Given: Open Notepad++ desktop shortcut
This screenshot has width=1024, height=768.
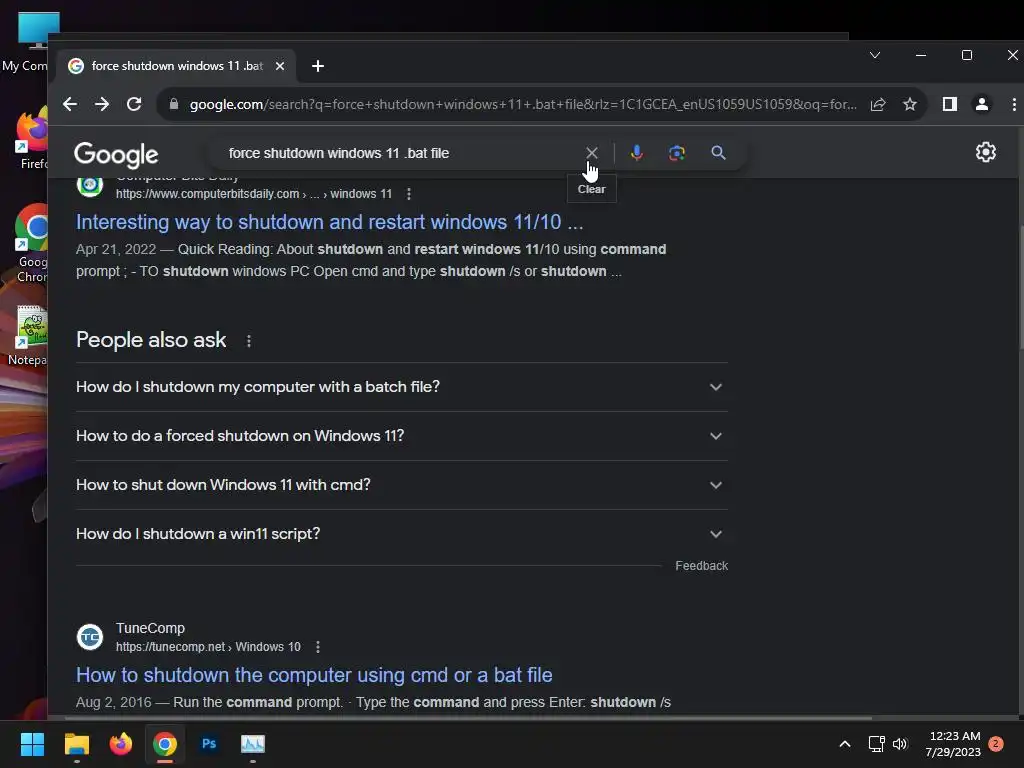Looking at the screenshot, I should (x=27, y=335).
